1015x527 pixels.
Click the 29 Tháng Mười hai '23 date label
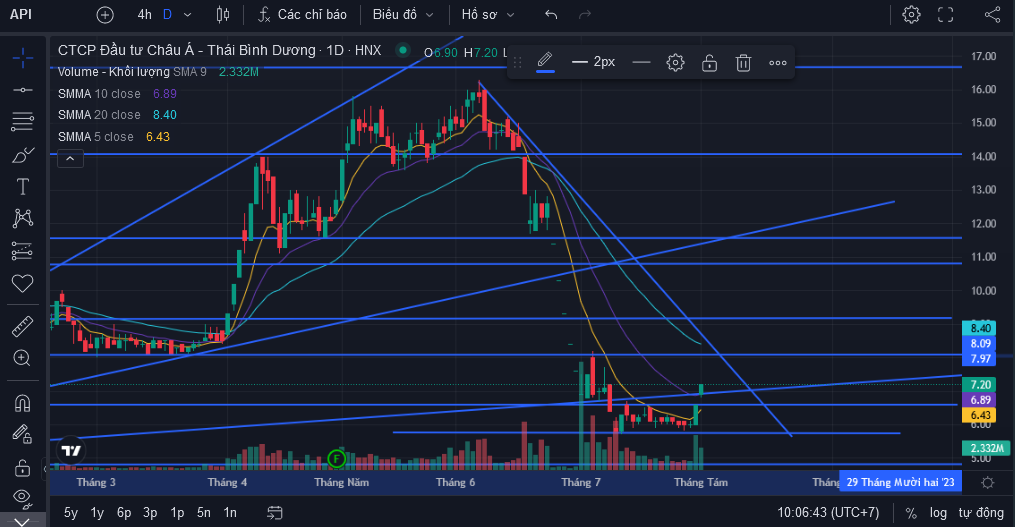pos(900,482)
